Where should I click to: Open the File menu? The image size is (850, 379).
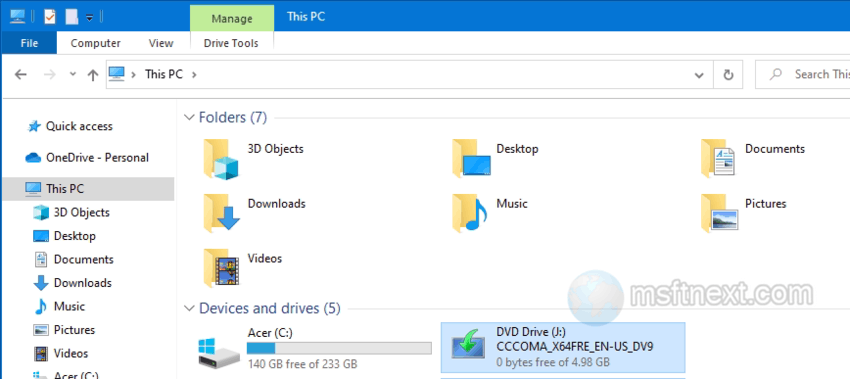[29, 43]
